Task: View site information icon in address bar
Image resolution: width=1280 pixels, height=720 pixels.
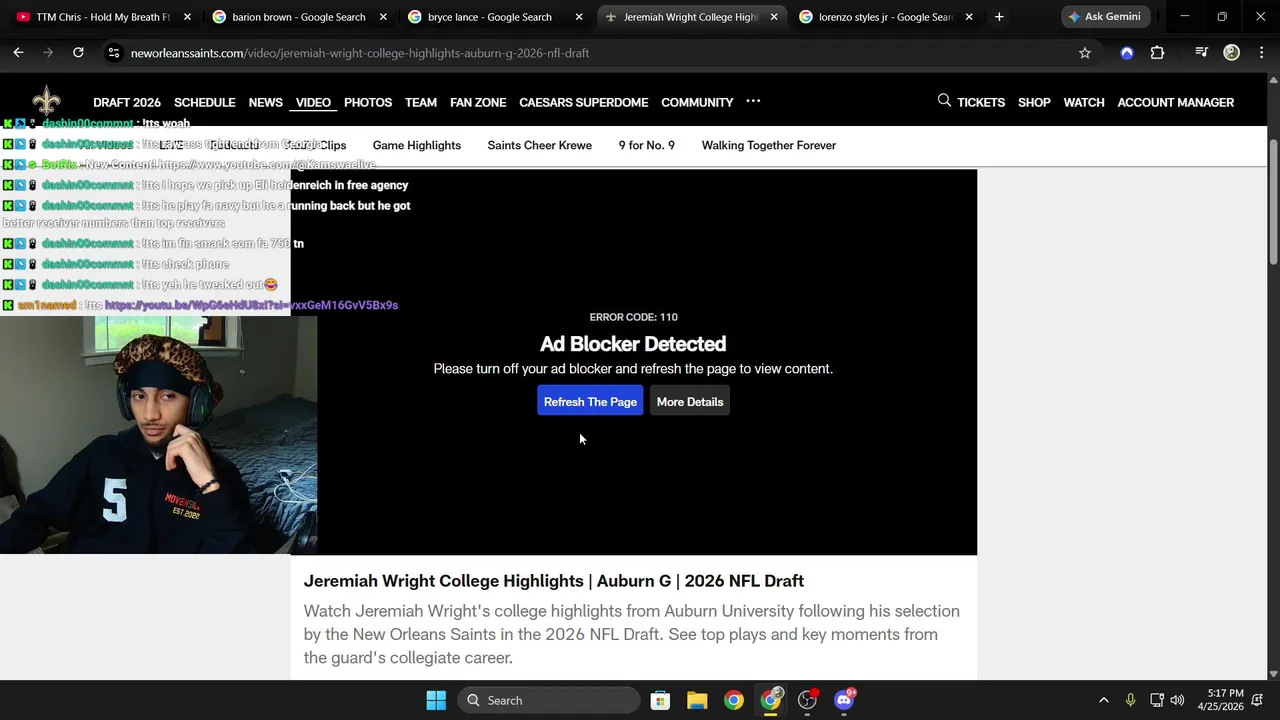Action: click(x=114, y=53)
